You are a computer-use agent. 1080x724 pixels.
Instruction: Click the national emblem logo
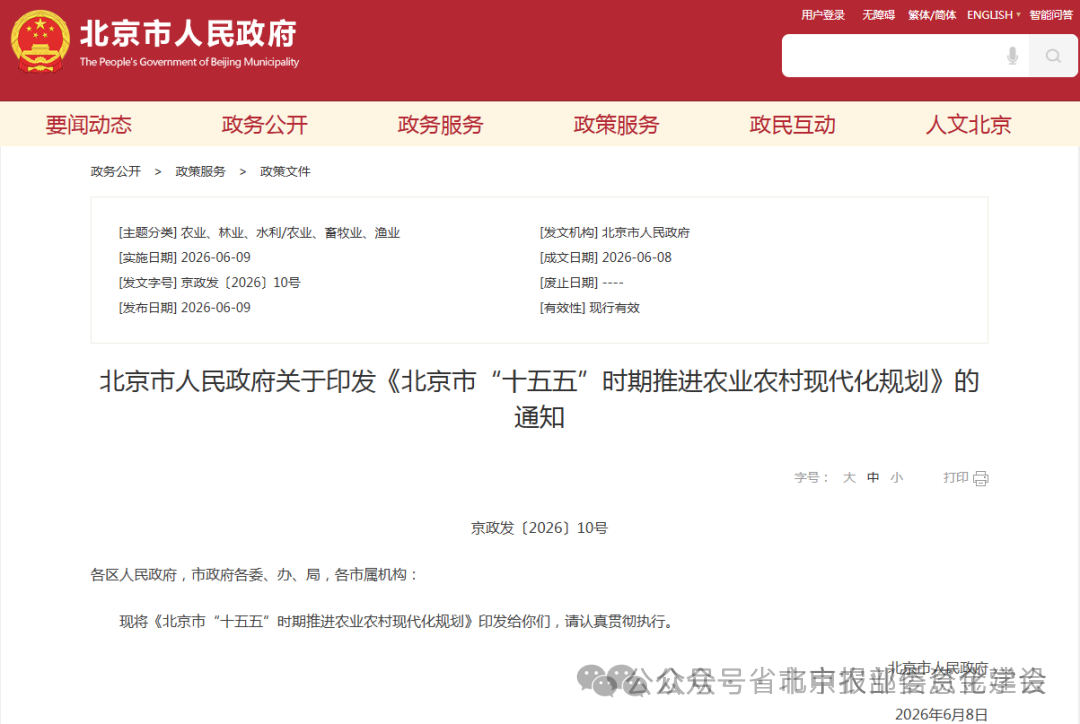40,41
